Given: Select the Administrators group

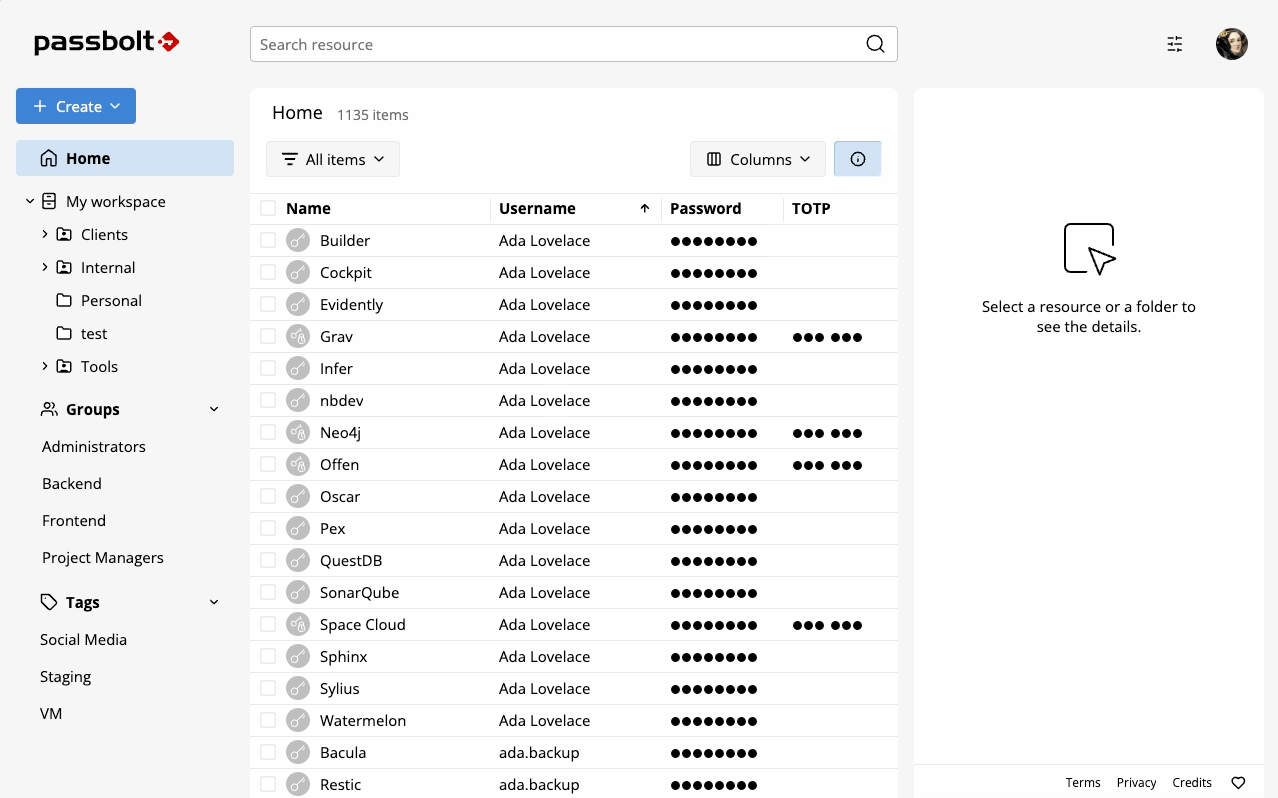Looking at the screenshot, I should 94,446.
